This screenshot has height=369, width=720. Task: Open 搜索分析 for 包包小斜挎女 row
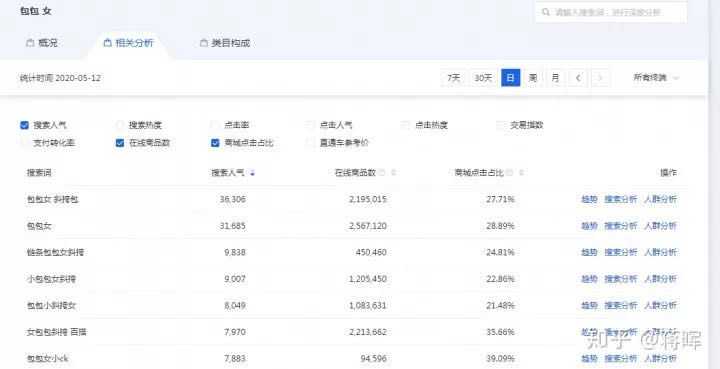click(x=621, y=306)
